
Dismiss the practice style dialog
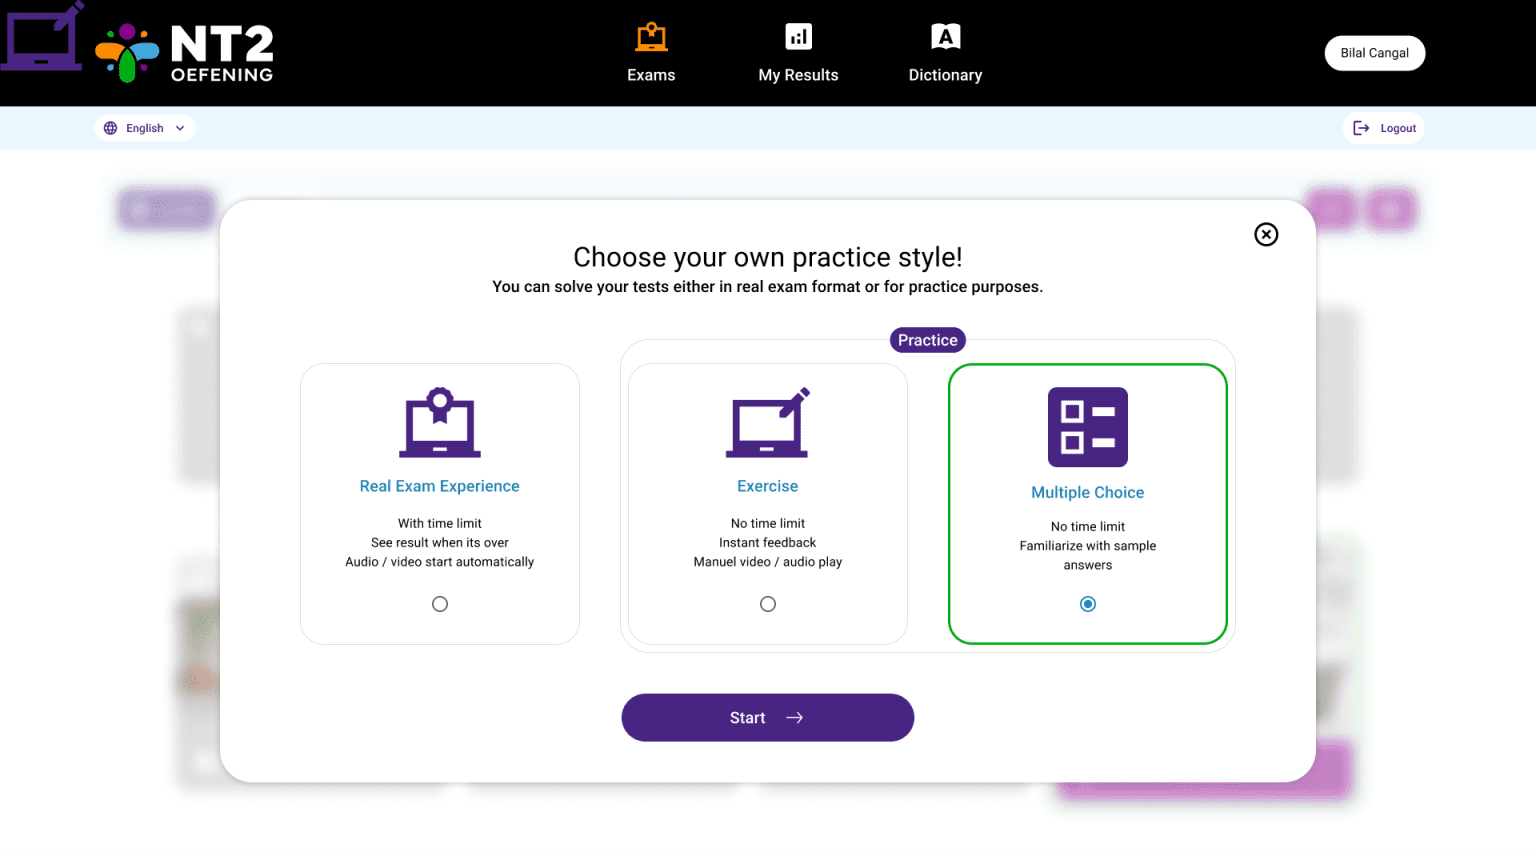(1266, 234)
